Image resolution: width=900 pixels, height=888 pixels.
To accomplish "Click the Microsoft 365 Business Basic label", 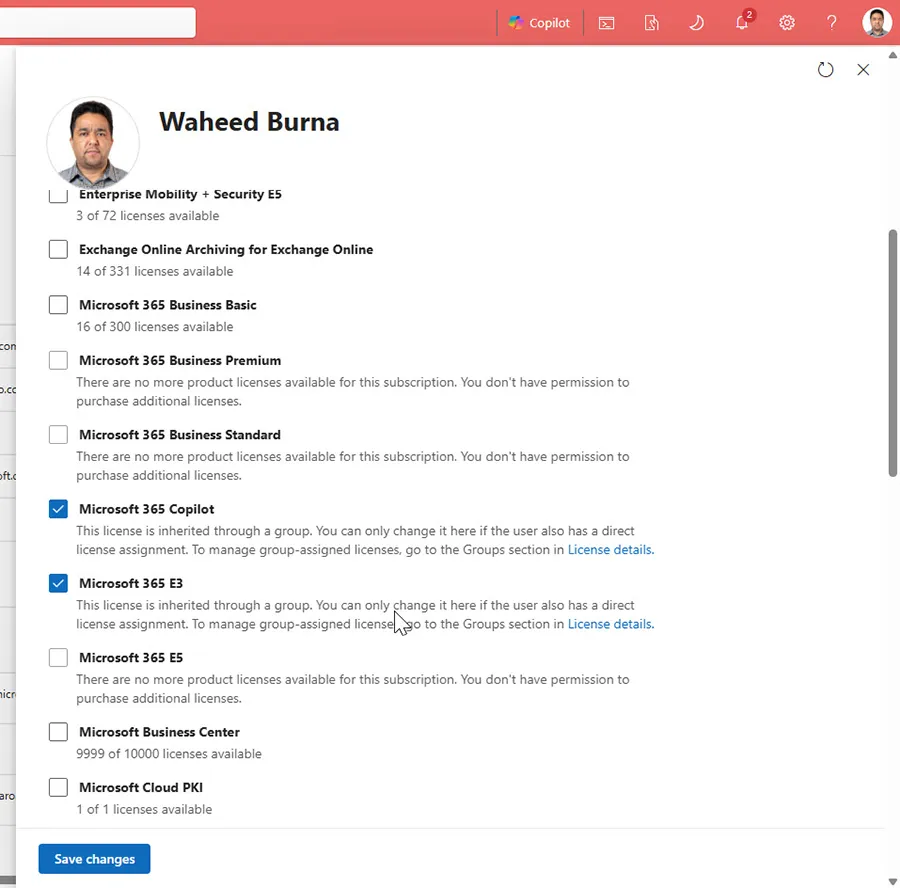I will [168, 305].
